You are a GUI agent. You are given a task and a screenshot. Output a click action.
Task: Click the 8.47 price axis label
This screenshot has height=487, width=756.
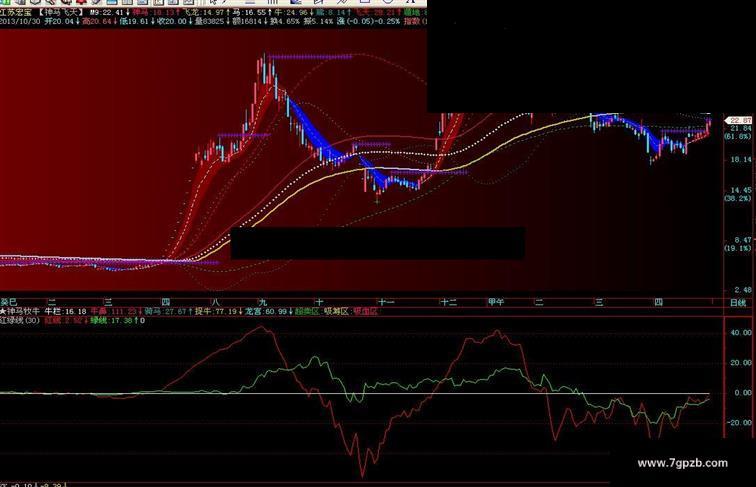pyautogui.click(x=743, y=240)
